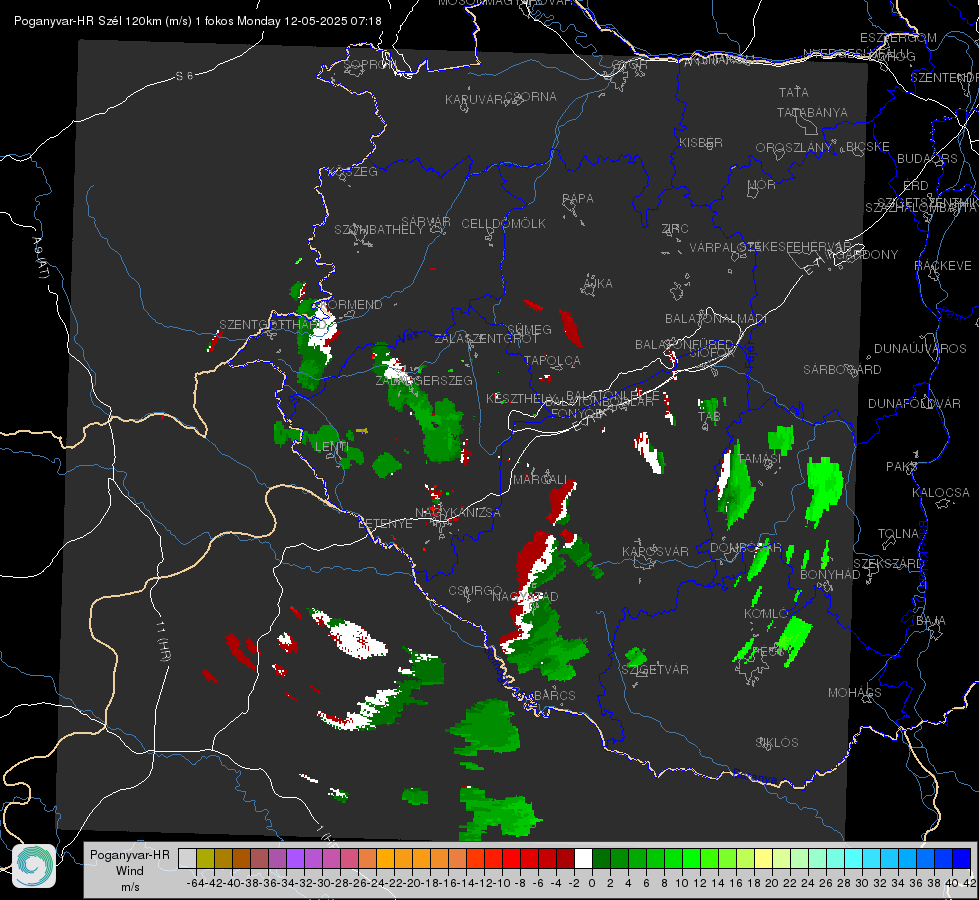Click the 11 (HR) road label
This screenshot has height=900, width=979.
[162, 641]
